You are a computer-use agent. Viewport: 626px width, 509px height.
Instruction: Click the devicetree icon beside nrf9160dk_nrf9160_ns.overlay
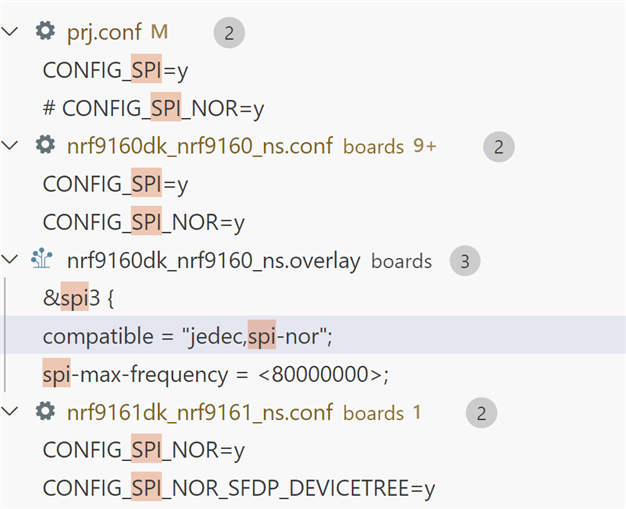pos(42,258)
